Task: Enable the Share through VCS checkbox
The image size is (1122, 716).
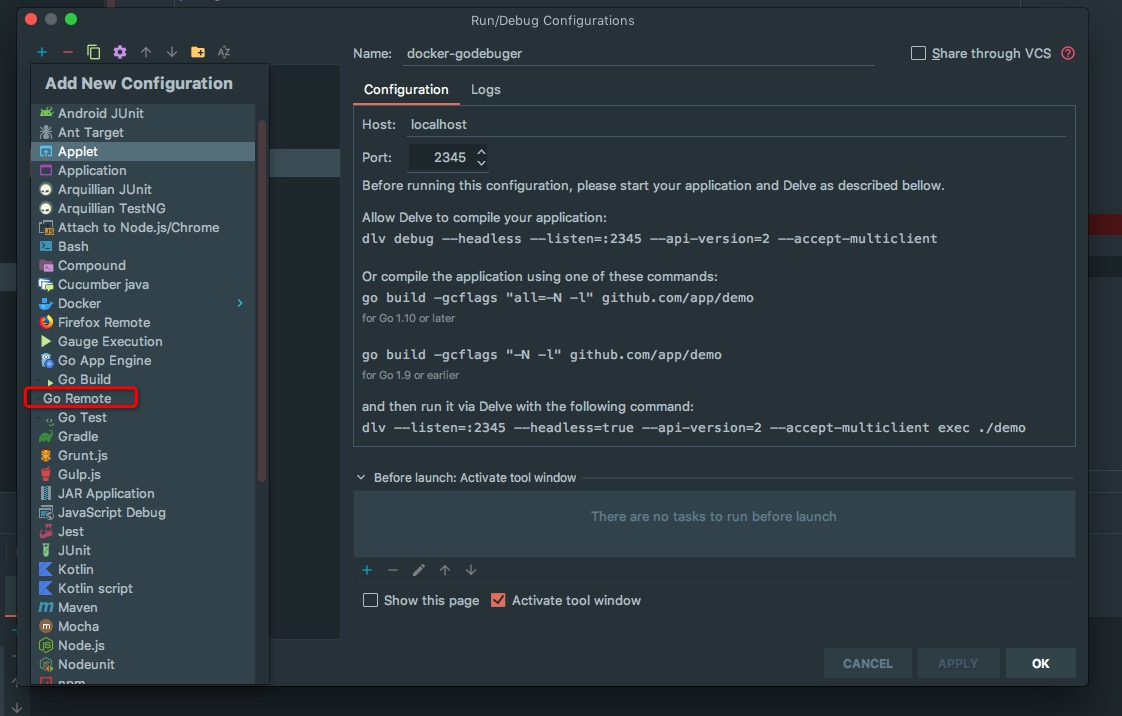Action: point(917,53)
